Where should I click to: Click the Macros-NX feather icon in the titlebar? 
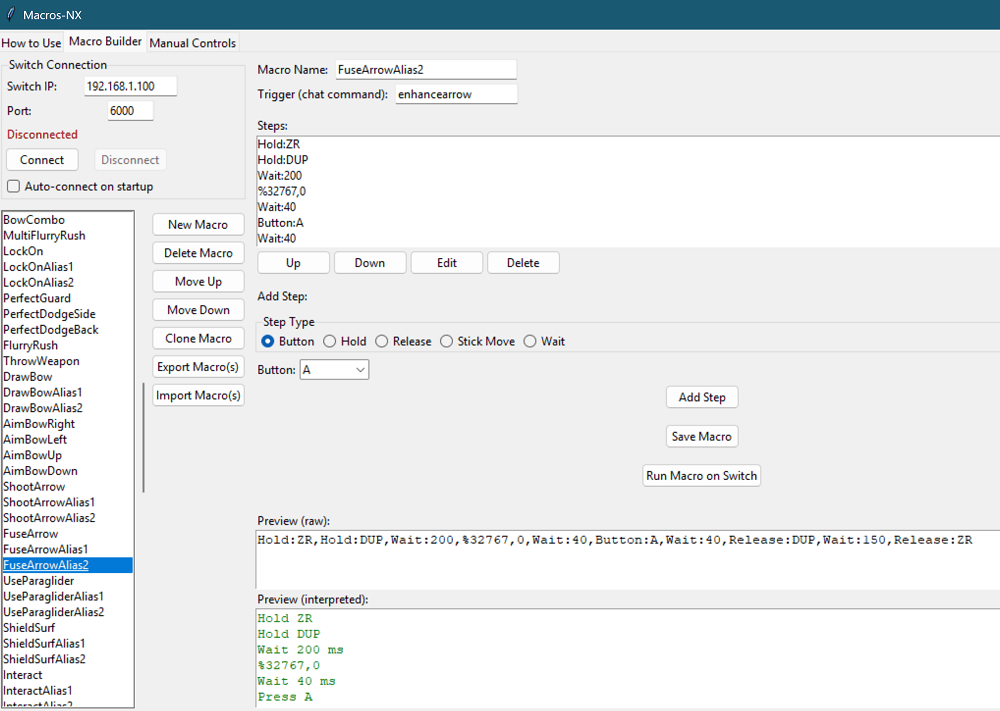pyautogui.click(x=10, y=15)
